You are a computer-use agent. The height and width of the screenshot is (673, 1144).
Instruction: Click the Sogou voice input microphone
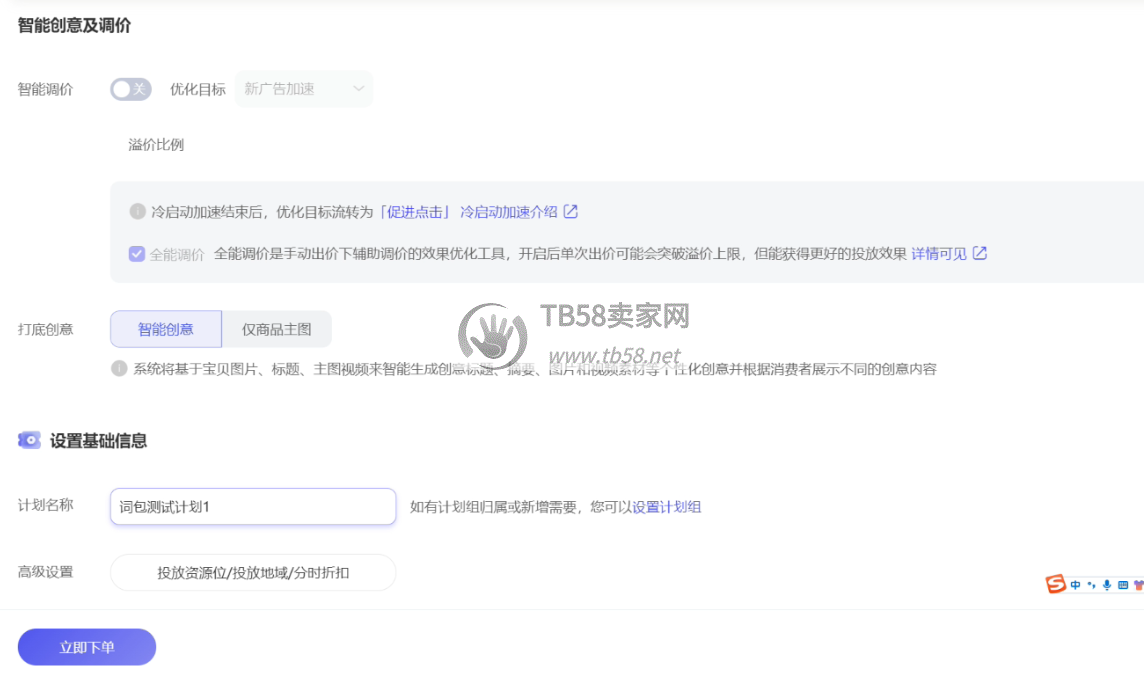coord(1107,585)
